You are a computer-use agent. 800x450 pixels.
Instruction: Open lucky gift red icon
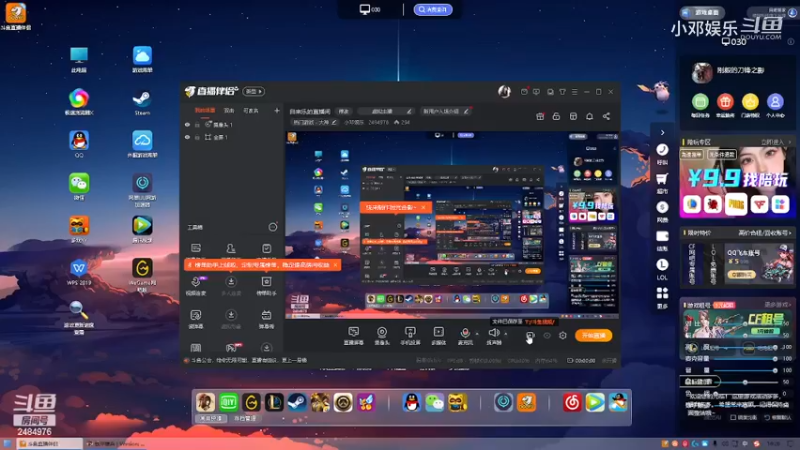coord(725,106)
